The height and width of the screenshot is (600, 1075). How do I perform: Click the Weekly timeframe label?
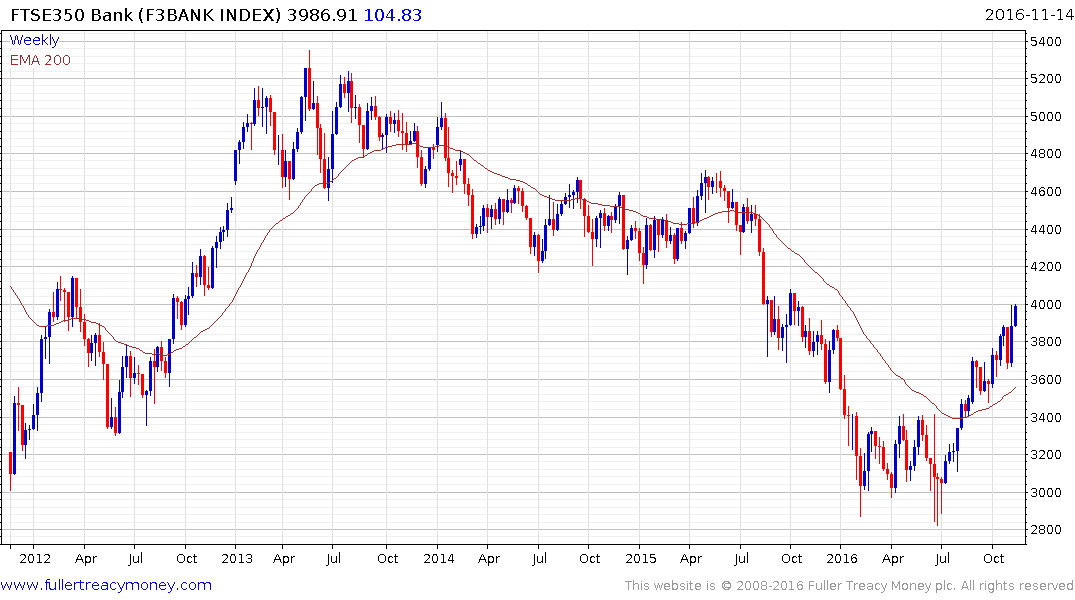pyautogui.click(x=34, y=40)
